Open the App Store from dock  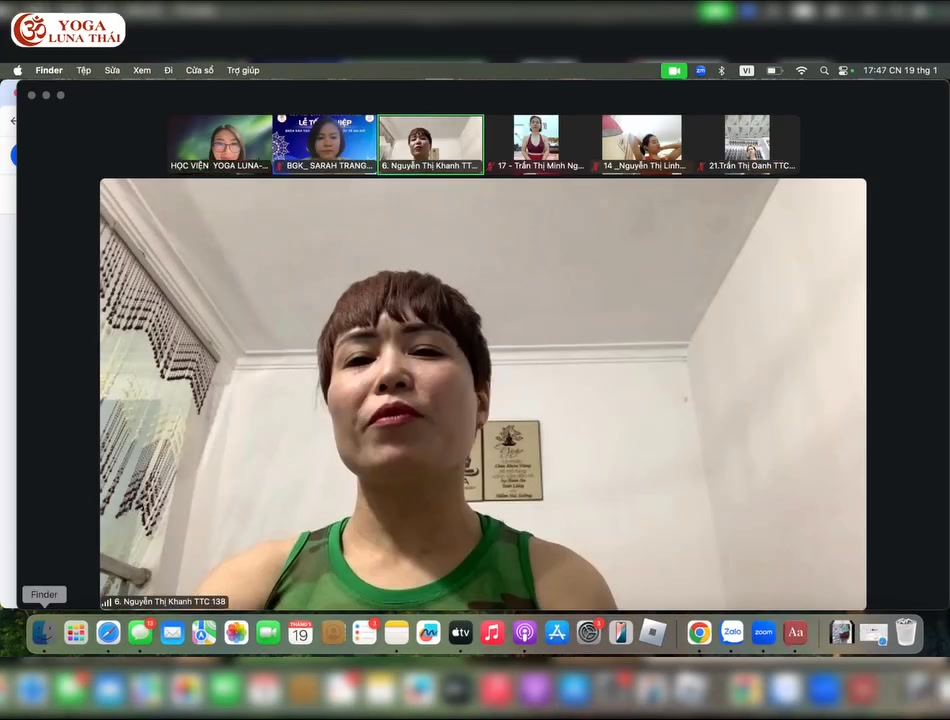(555, 633)
